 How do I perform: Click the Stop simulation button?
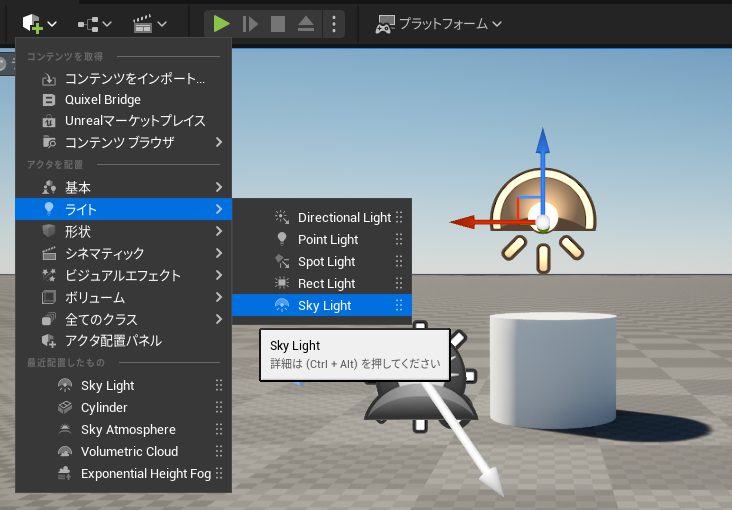click(278, 23)
